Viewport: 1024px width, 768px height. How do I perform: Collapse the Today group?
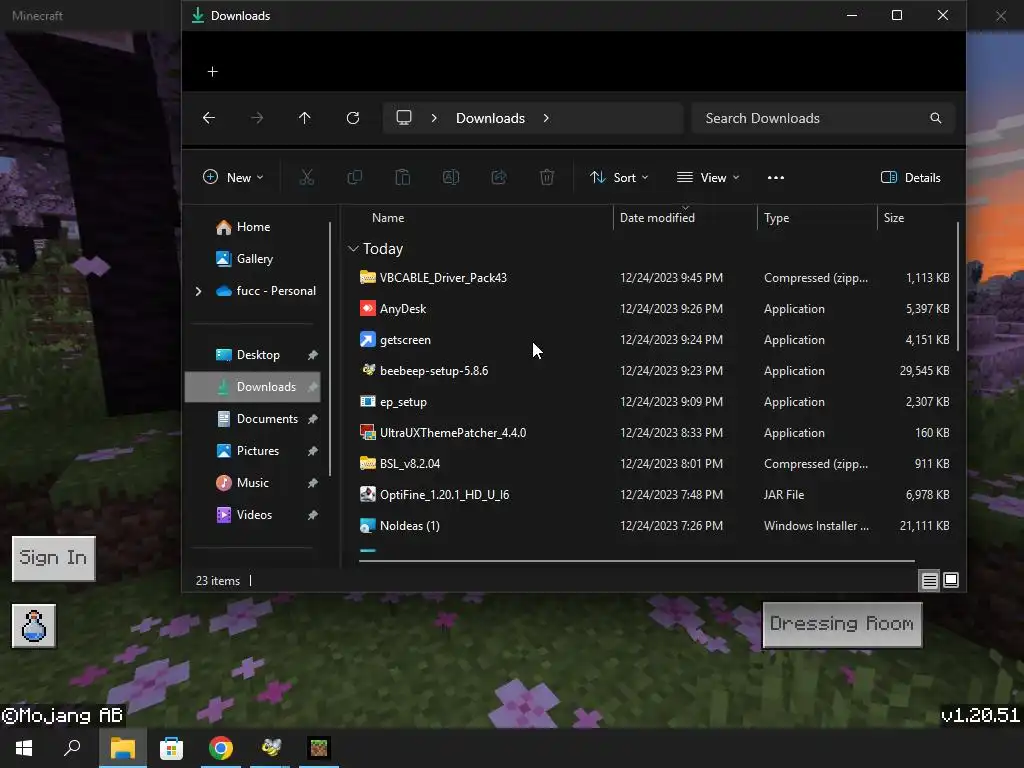click(x=353, y=249)
